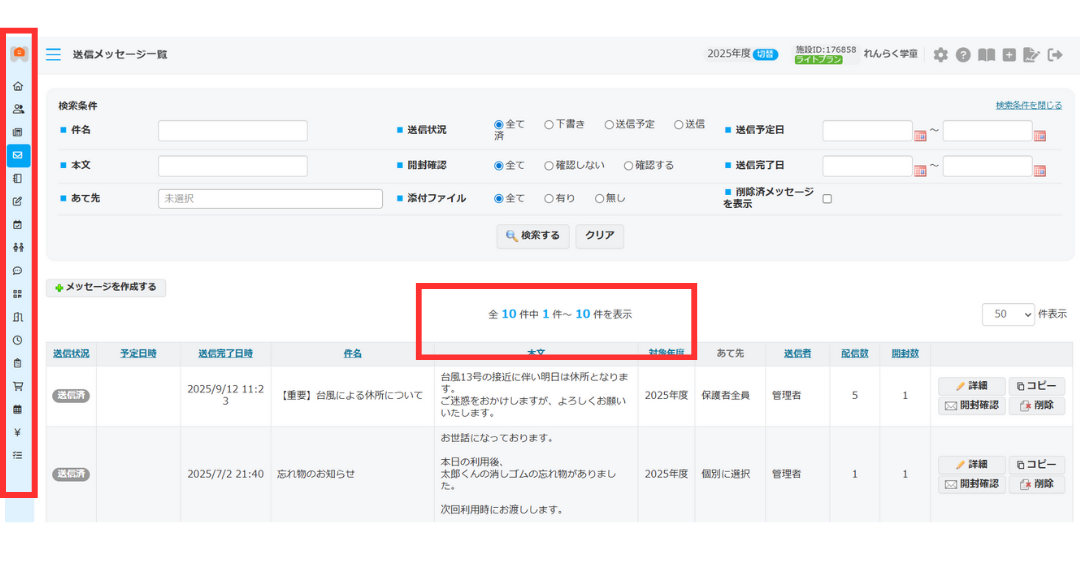Open the speech bubble chat sidebar icon
The image size is (1080, 566).
tap(18, 271)
